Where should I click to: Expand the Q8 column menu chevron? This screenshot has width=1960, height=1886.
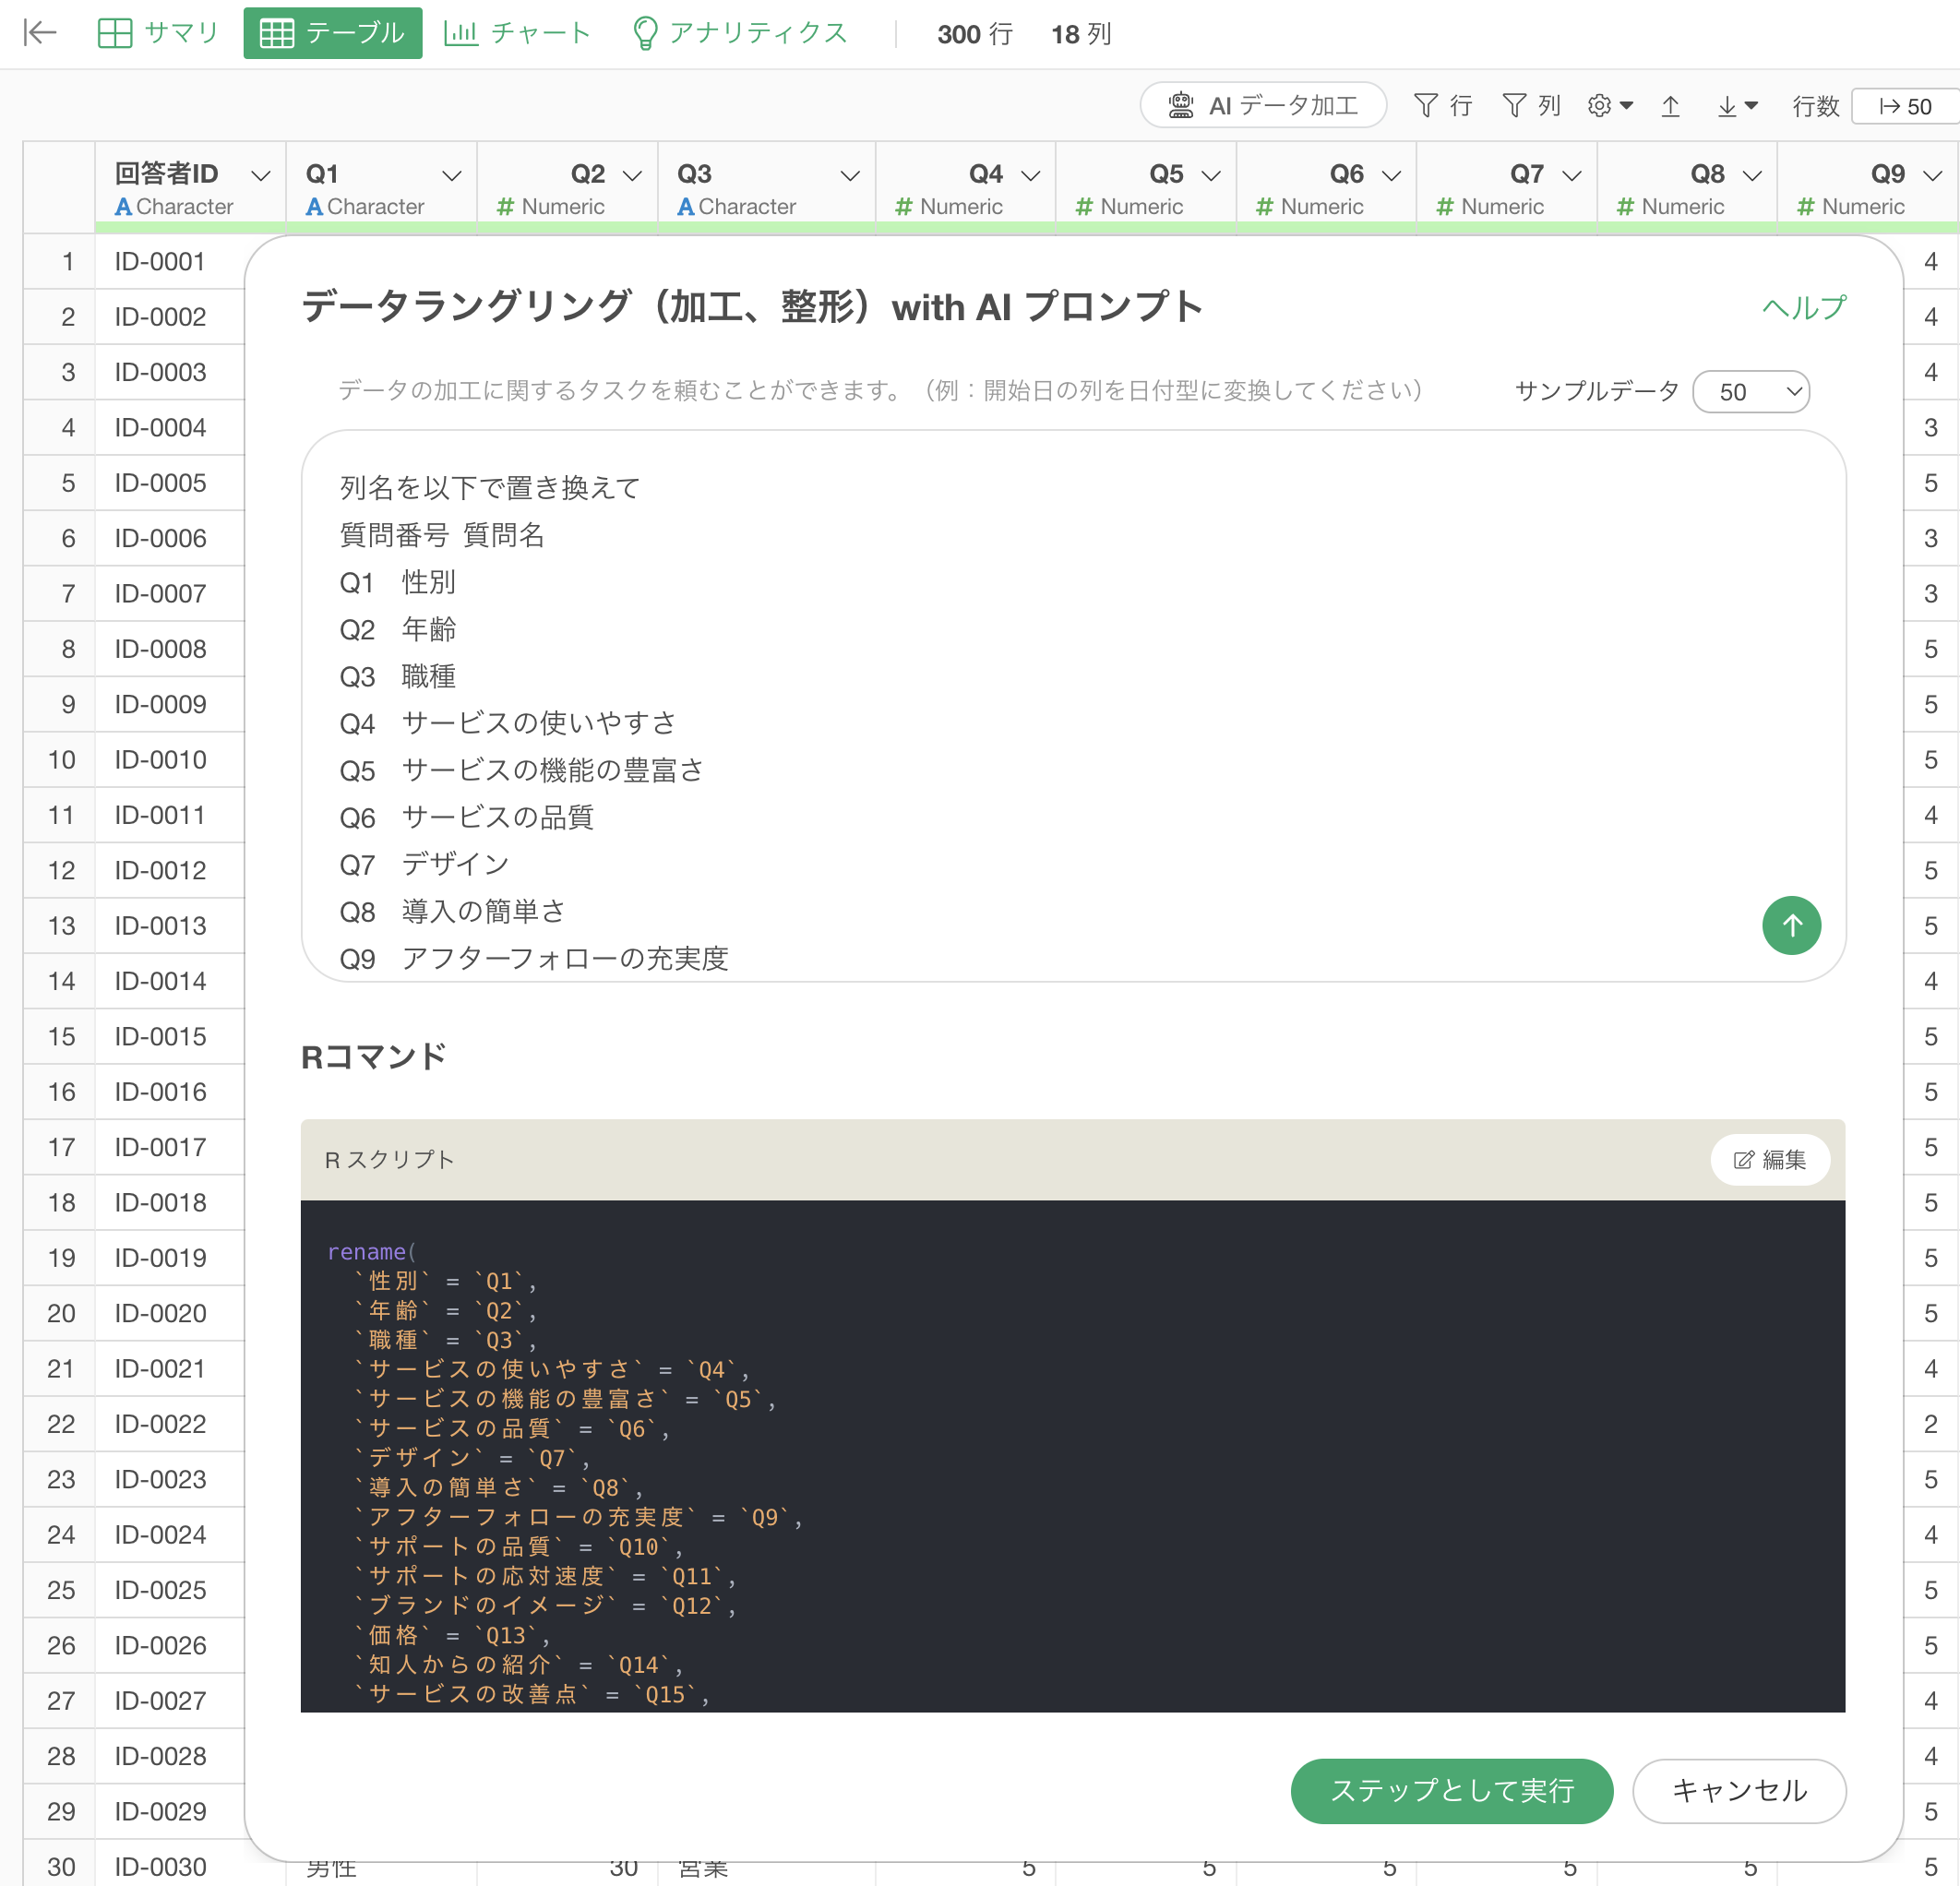(x=1752, y=175)
